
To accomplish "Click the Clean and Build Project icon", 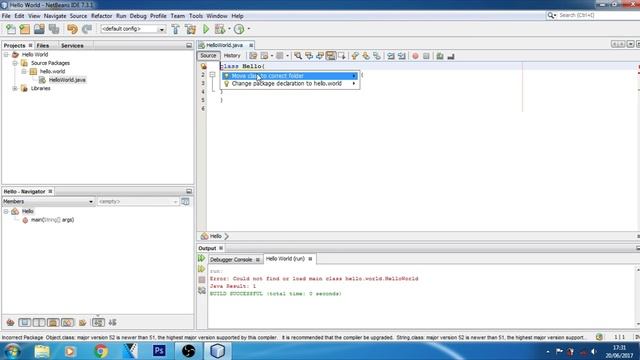I will pos(190,29).
